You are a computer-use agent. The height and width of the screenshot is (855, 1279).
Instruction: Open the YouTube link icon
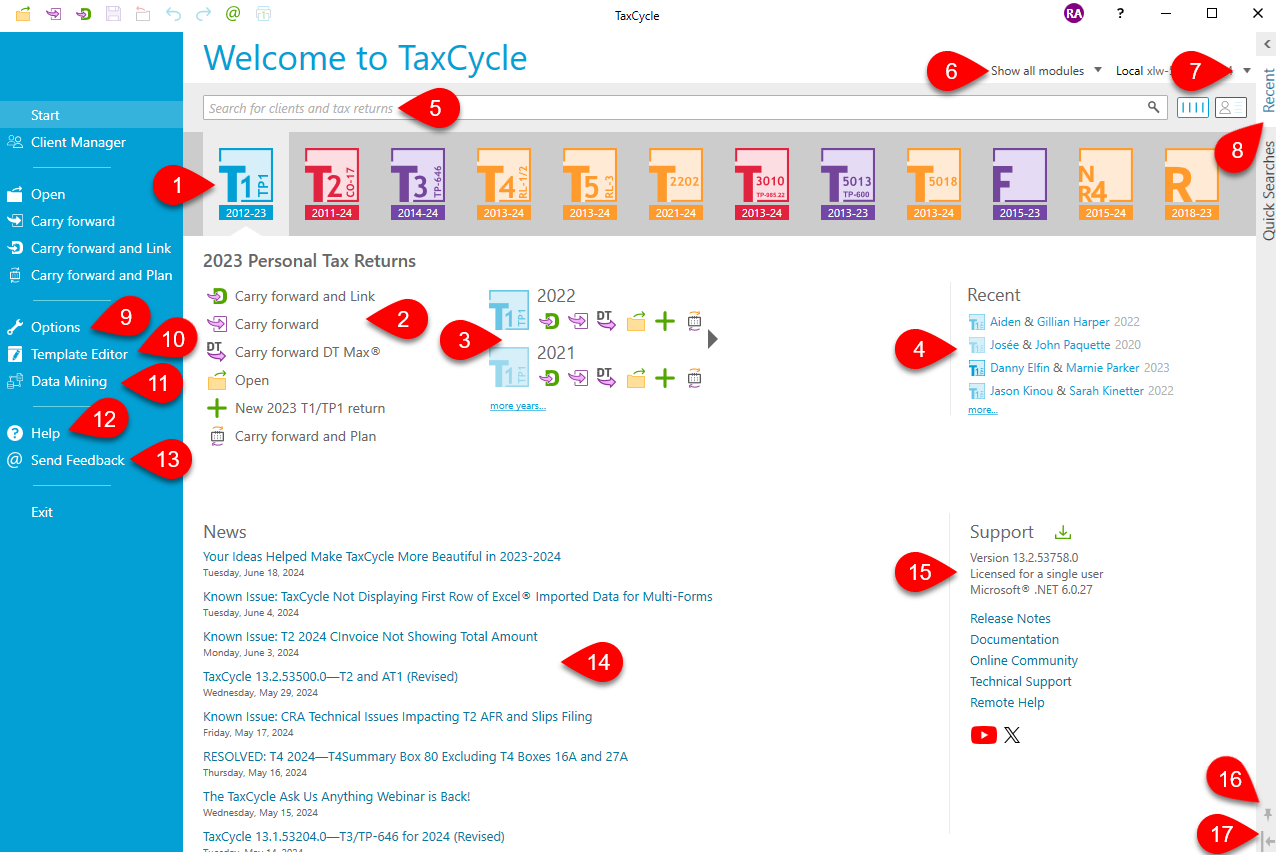[x=984, y=735]
